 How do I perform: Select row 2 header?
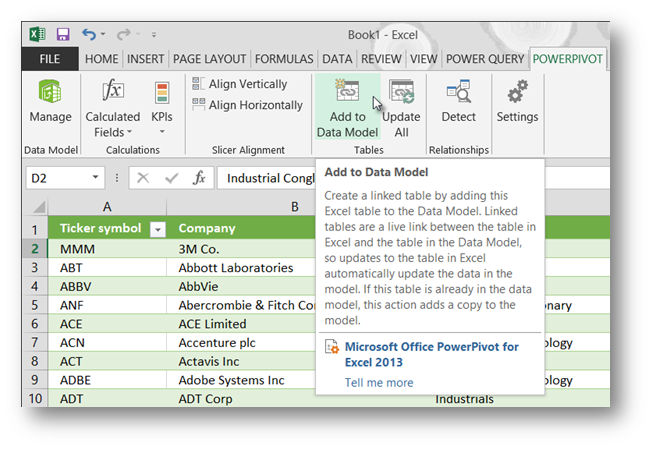(x=35, y=249)
